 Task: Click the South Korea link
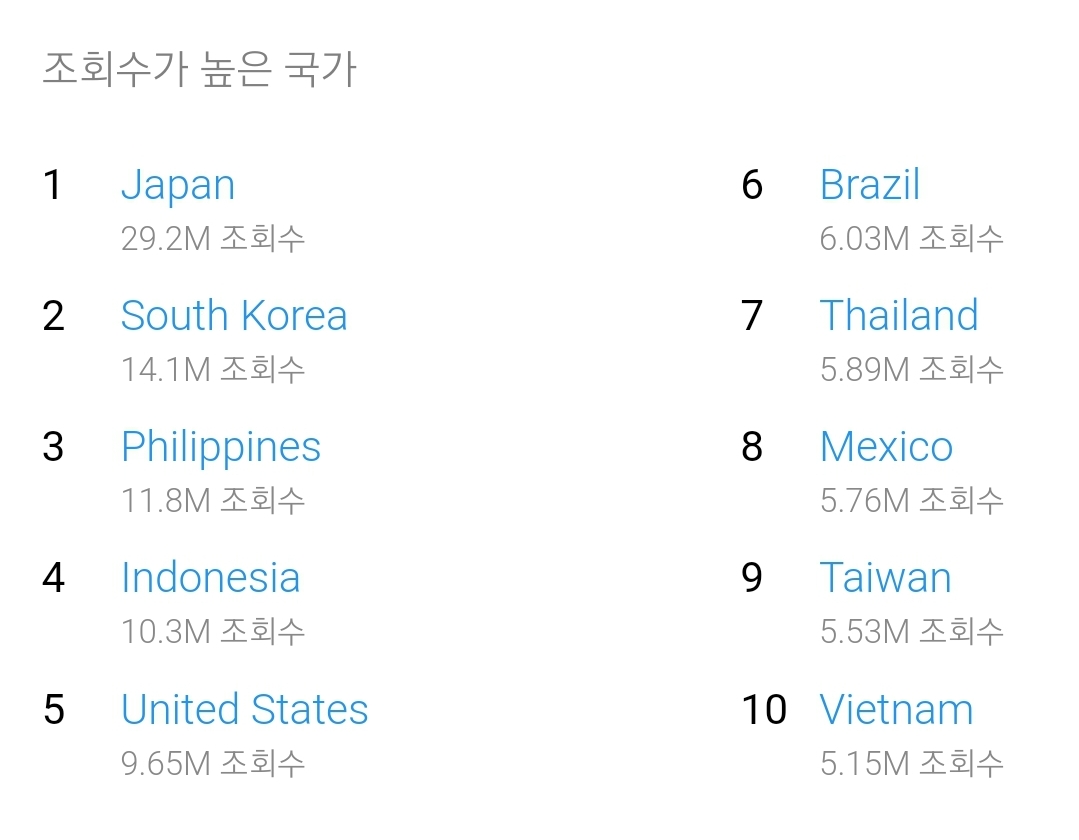point(234,316)
